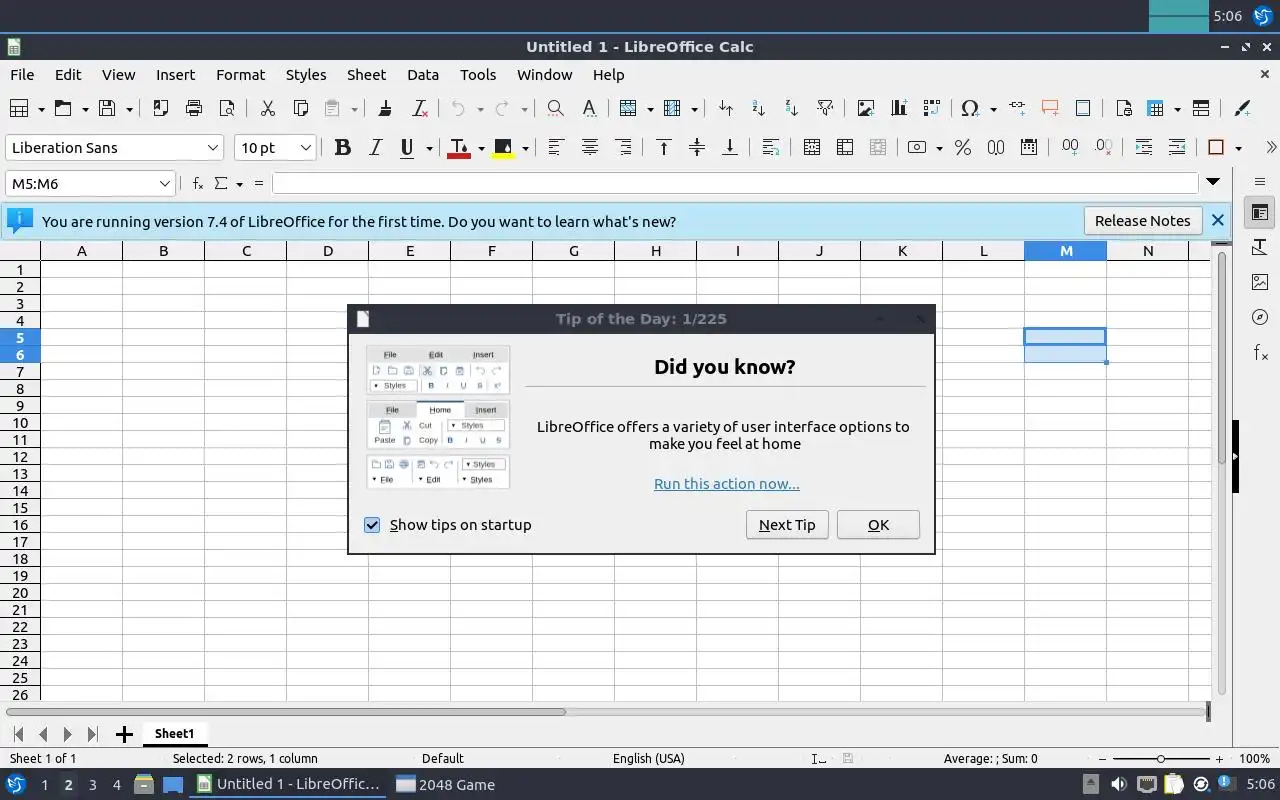This screenshot has width=1280, height=800.
Task: Click the AutoFilter funnel icon
Action: click(825, 108)
